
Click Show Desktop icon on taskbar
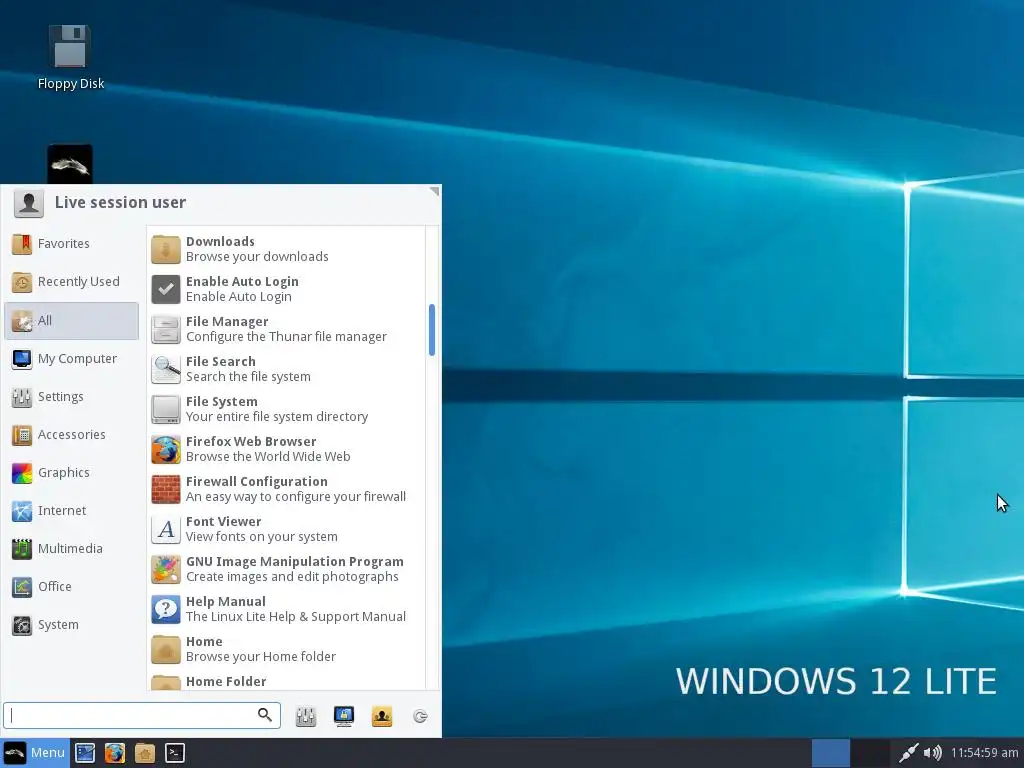[85, 753]
